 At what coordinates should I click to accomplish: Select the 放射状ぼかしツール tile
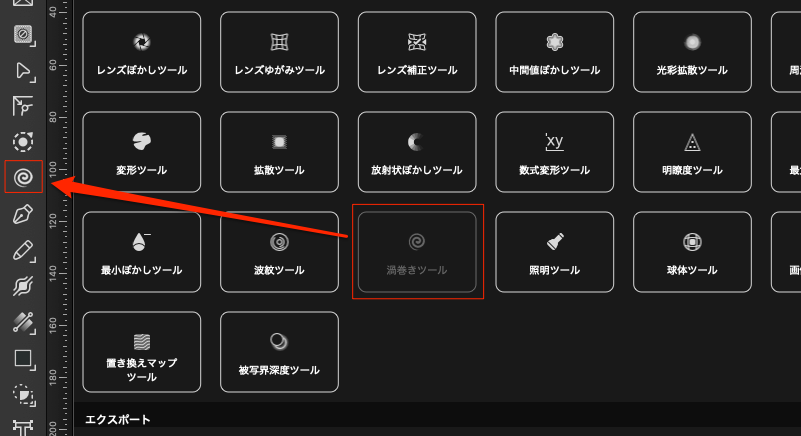click(417, 152)
